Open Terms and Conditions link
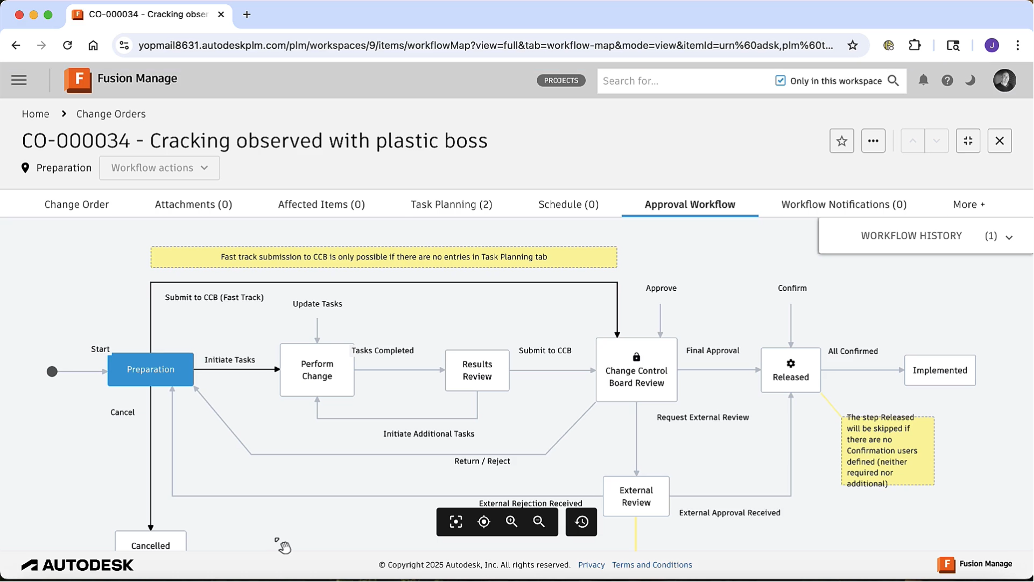Viewport: 1034px width, 582px height. click(x=652, y=565)
